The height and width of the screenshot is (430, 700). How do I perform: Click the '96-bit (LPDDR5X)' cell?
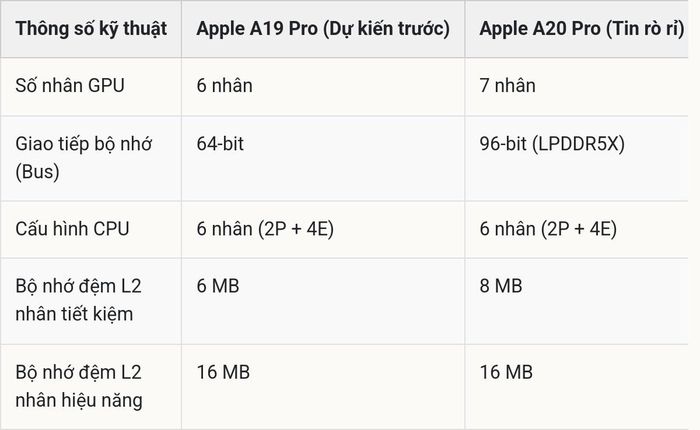tap(553, 144)
